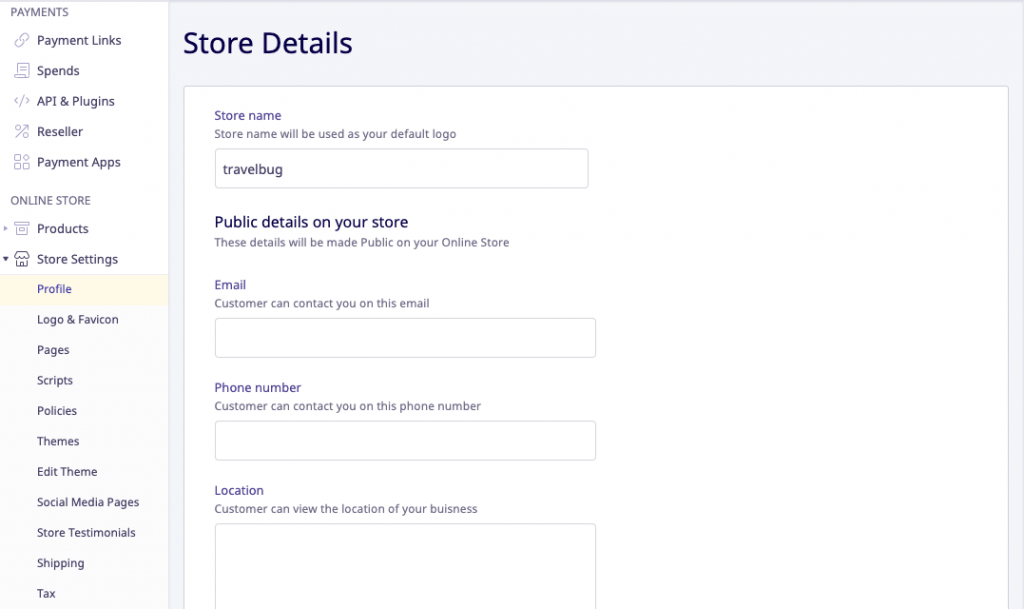This screenshot has height=609, width=1024.
Task: Navigate to Social Media Pages
Action: click(x=88, y=502)
